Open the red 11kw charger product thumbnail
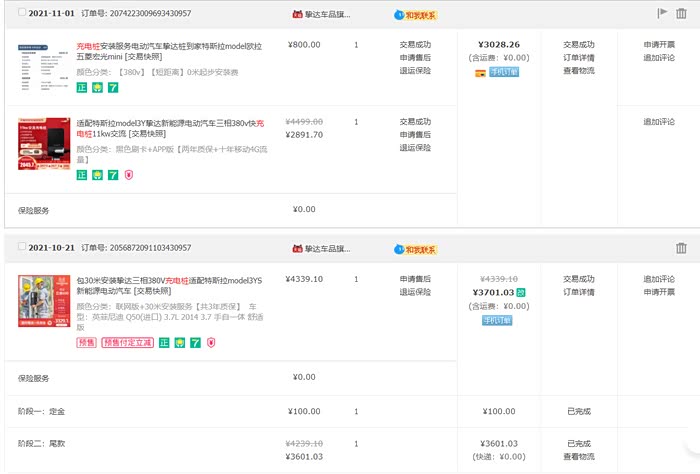Viewport: 700px width, 474px height. (x=44, y=144)
